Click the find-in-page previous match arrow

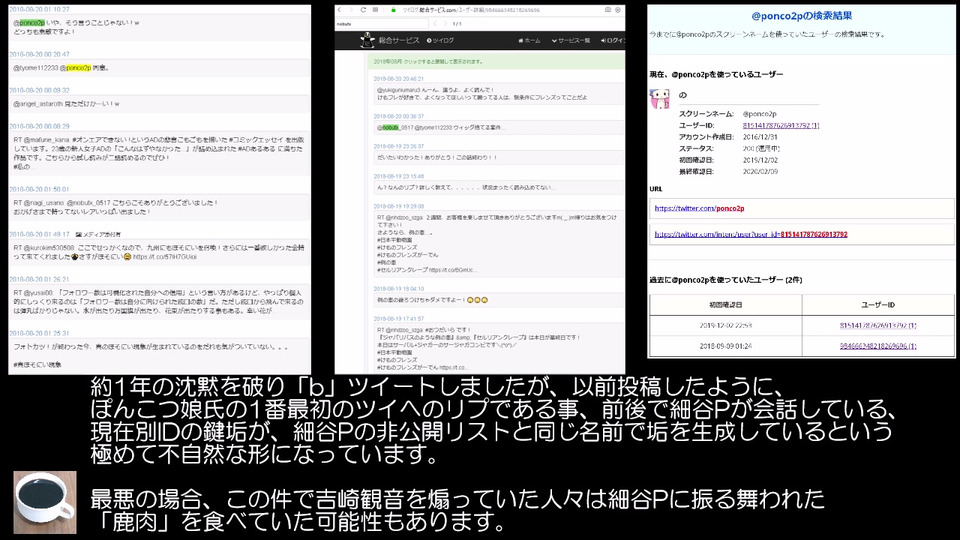(x=435, y=23)
